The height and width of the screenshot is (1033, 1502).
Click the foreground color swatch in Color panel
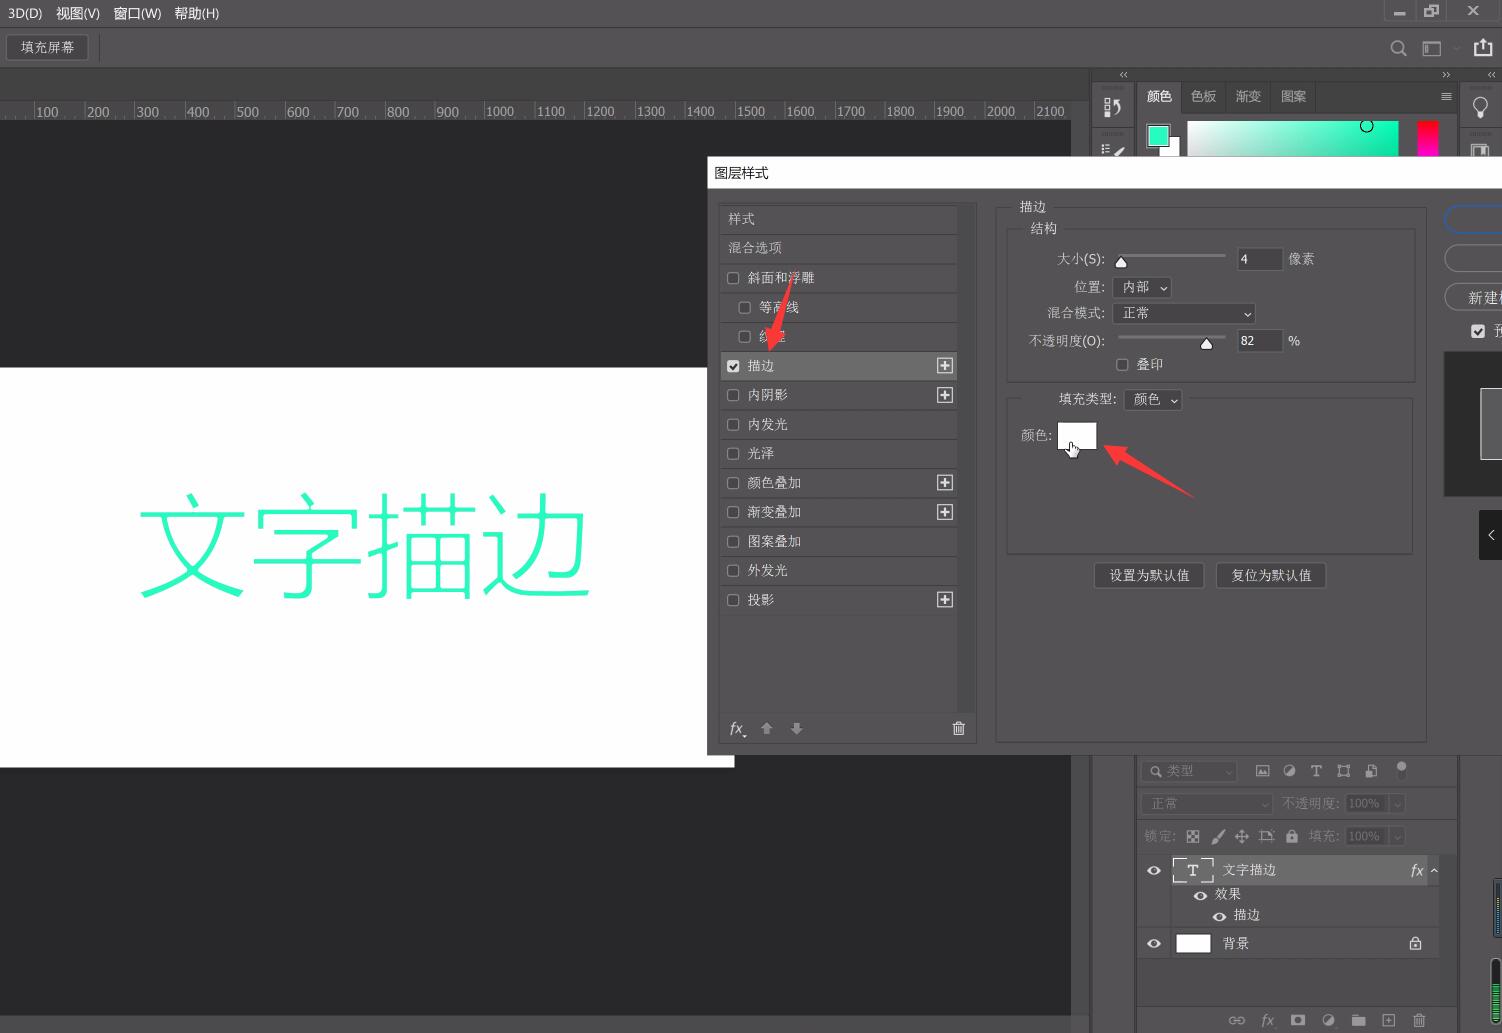1158,136
